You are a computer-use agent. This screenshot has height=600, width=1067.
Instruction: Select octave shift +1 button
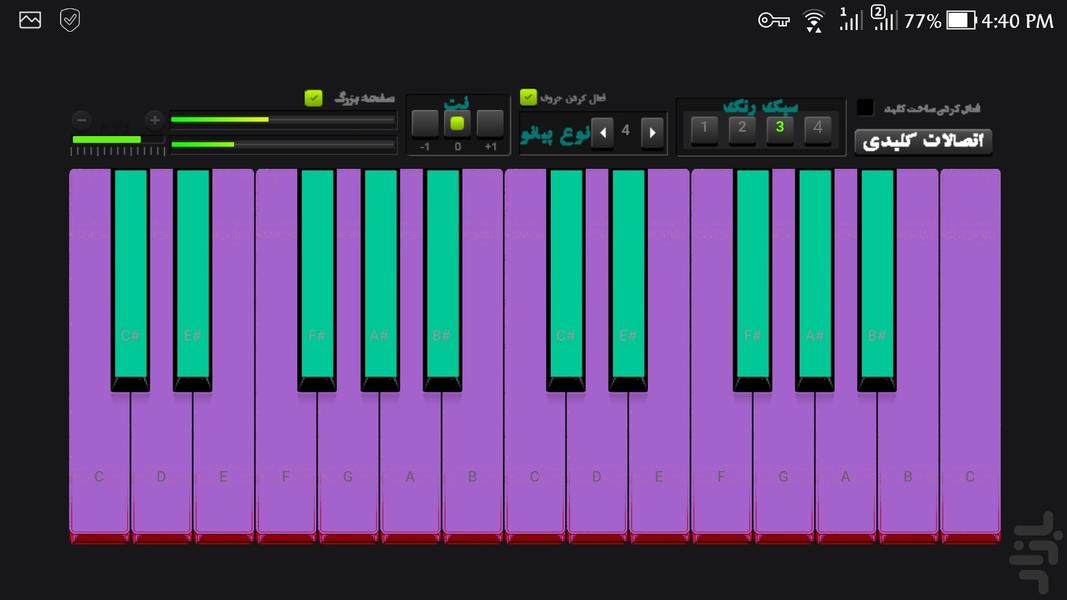pyautogui.click(x=490, y=124)
